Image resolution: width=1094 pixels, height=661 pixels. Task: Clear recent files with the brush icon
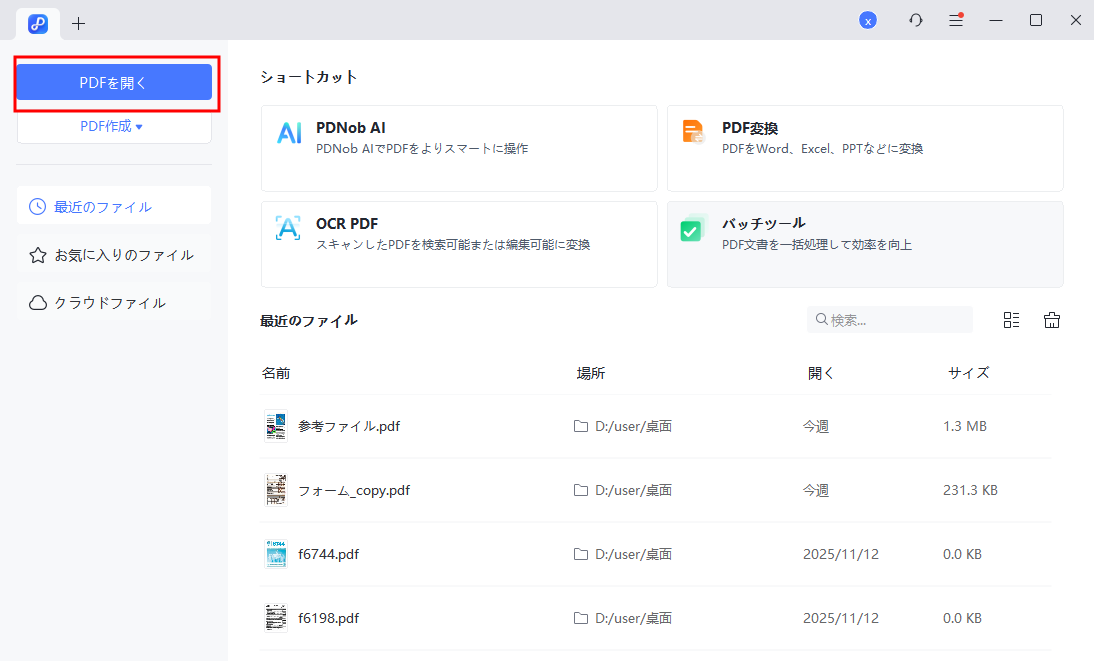tap(1051, 319)
